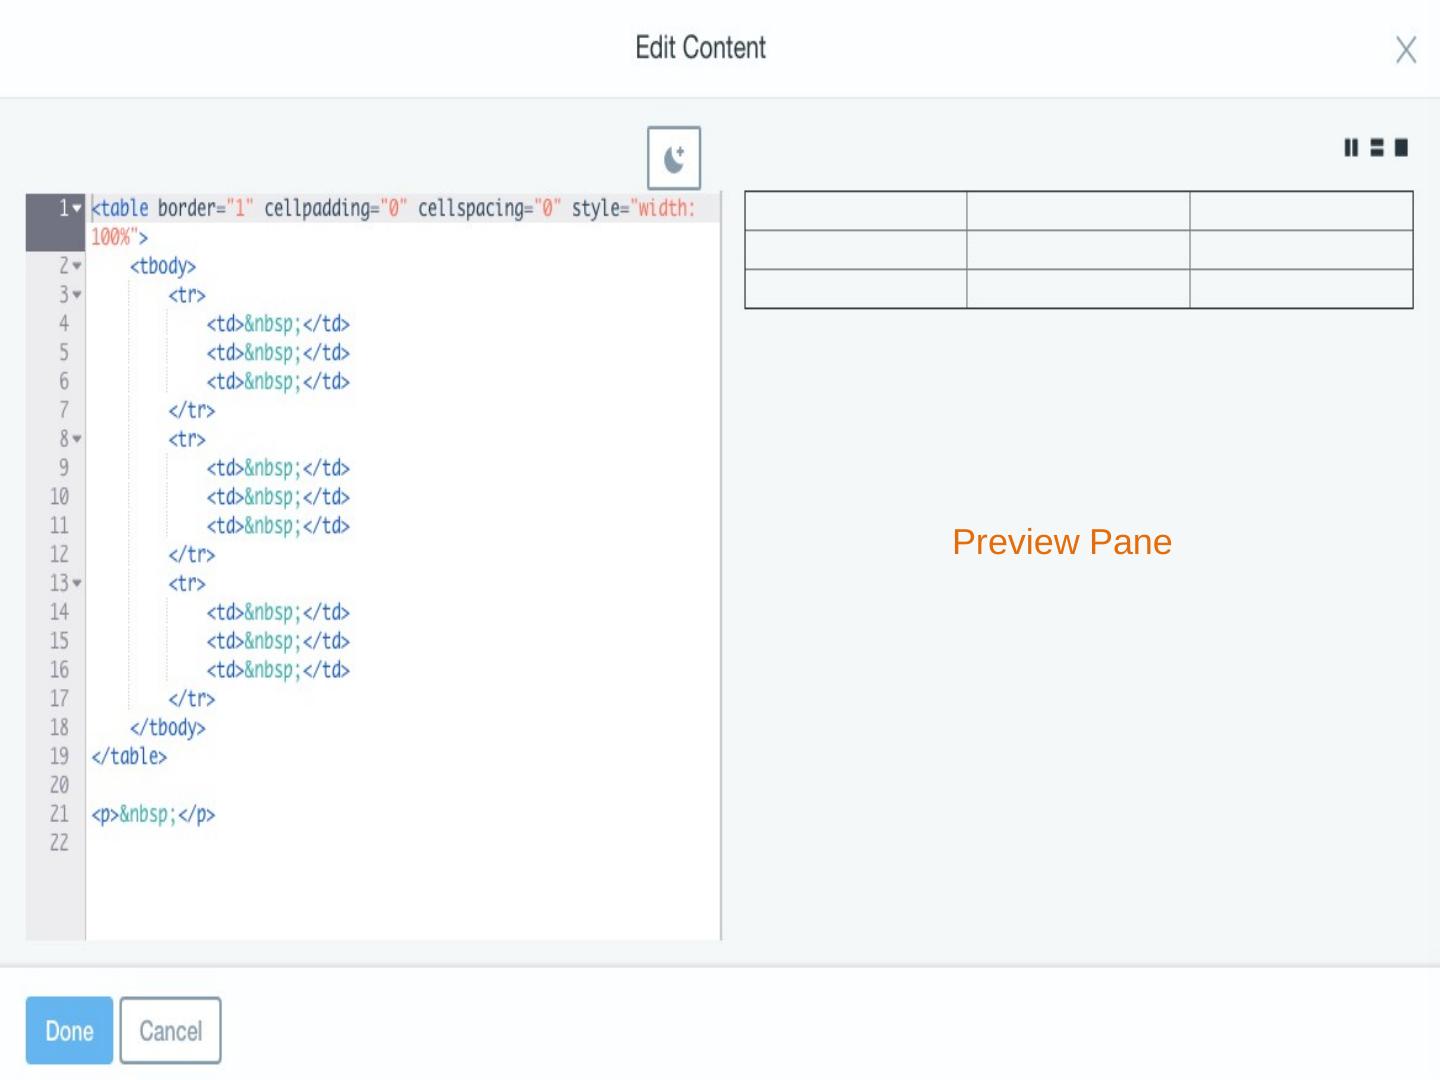Click the center cell of preview table
The height and width of the screenshot is (1080, 1440).
[x=1078, y=250]
